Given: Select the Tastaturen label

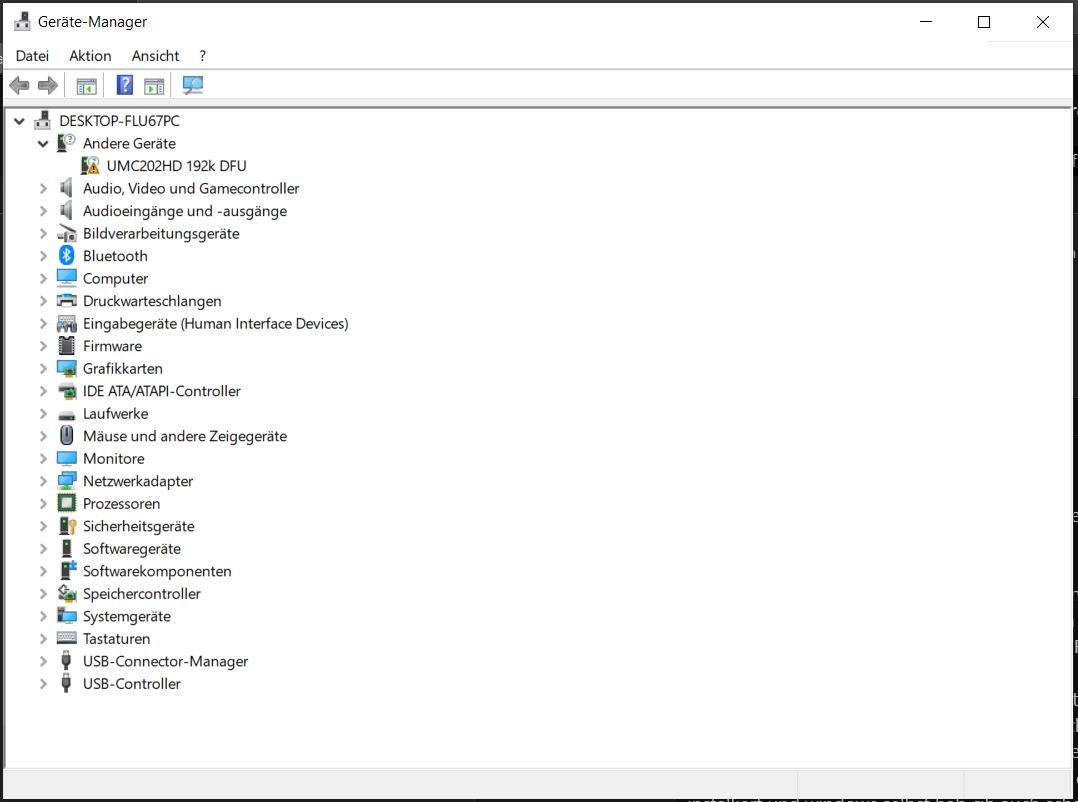Looking at the screenshot, I should [x=117, y=638].
